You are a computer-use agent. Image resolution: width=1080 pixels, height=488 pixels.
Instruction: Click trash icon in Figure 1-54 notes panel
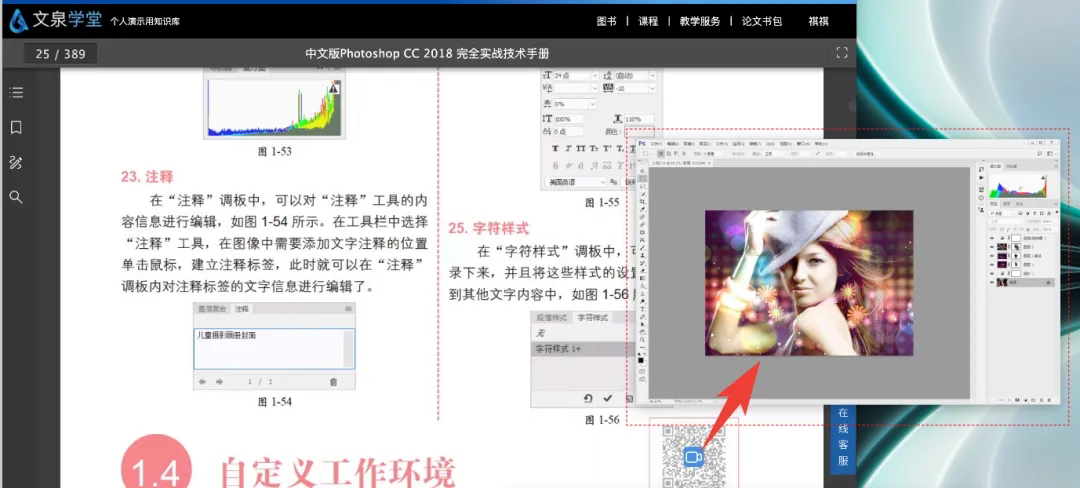[x=333, y=381]
